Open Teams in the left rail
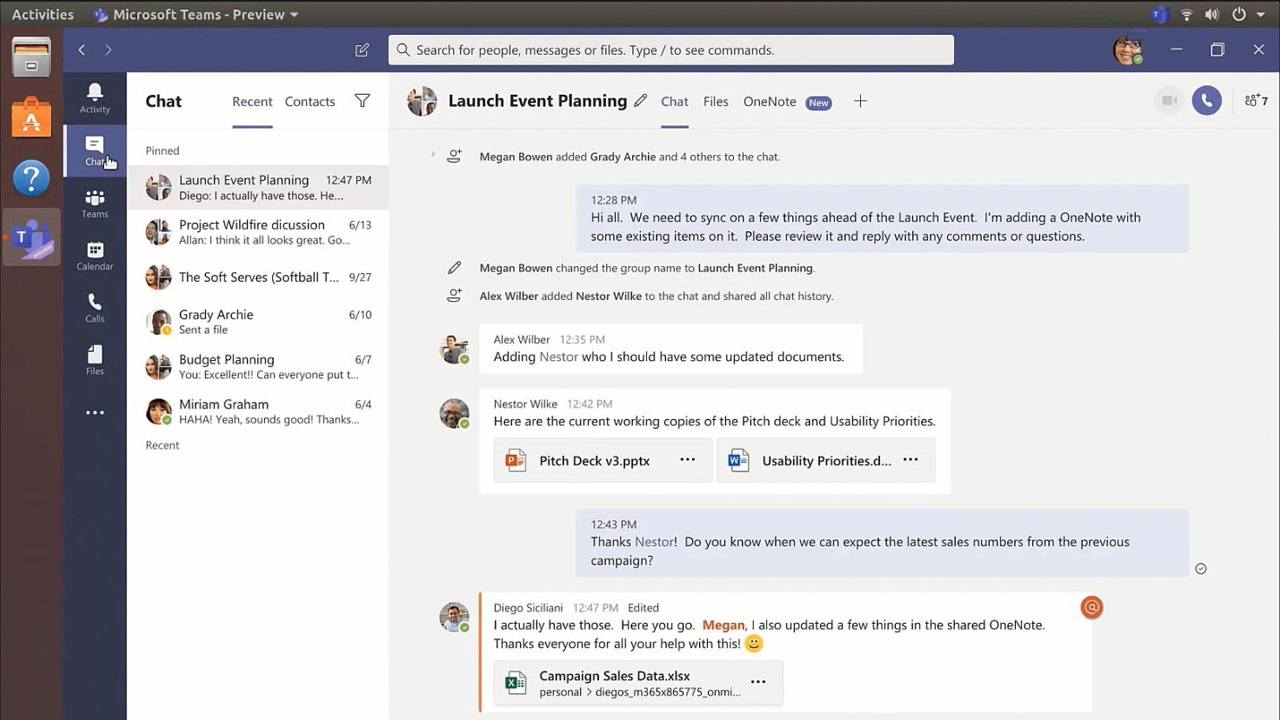This screenshot has width=1280, height=720. click(x=95, y=204)
